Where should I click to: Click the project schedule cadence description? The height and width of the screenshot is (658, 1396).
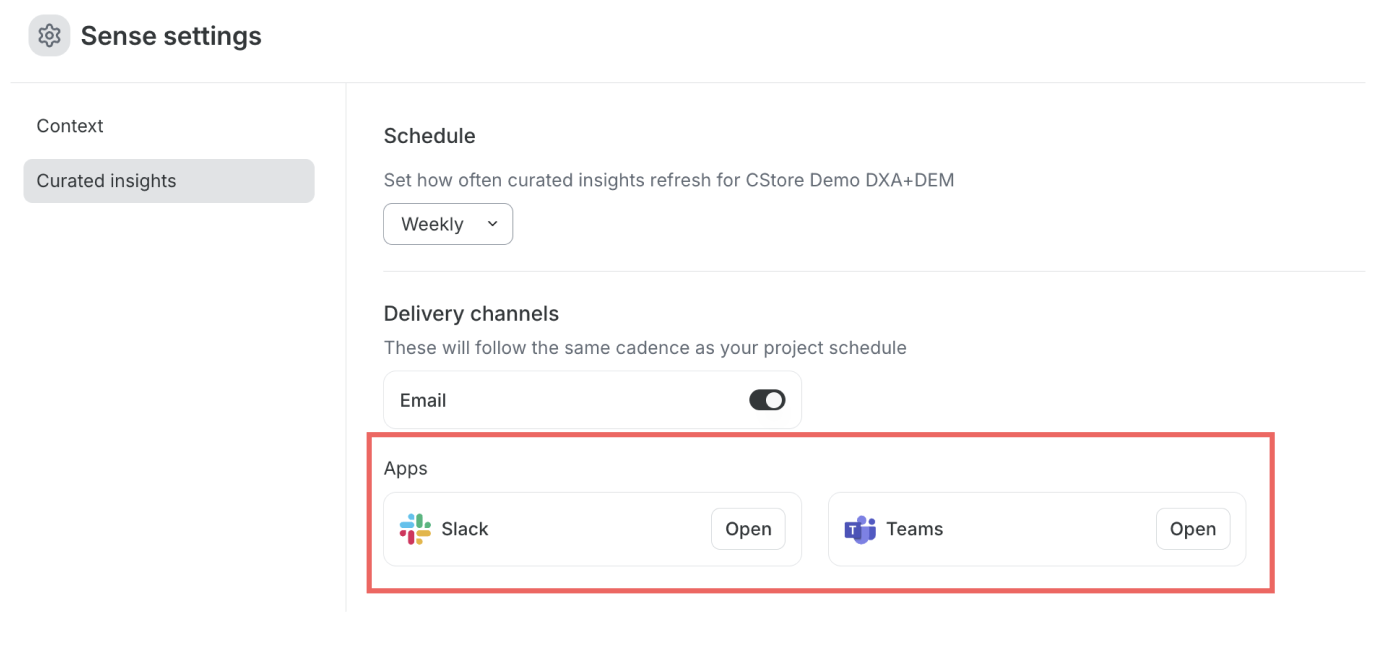pyautogui.click(x=645, y=348)
